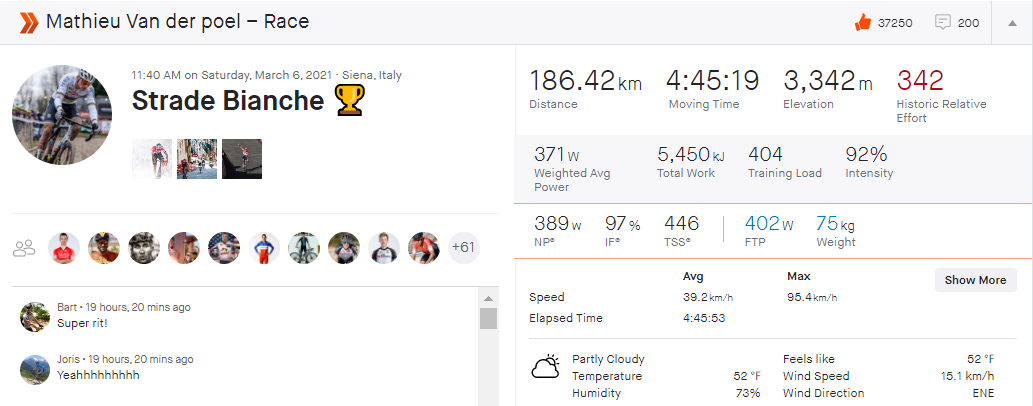Give kudos with the thumbs-up icon
The height and width of the screenshot is (406, 1033).
click(x=863, y=22)
